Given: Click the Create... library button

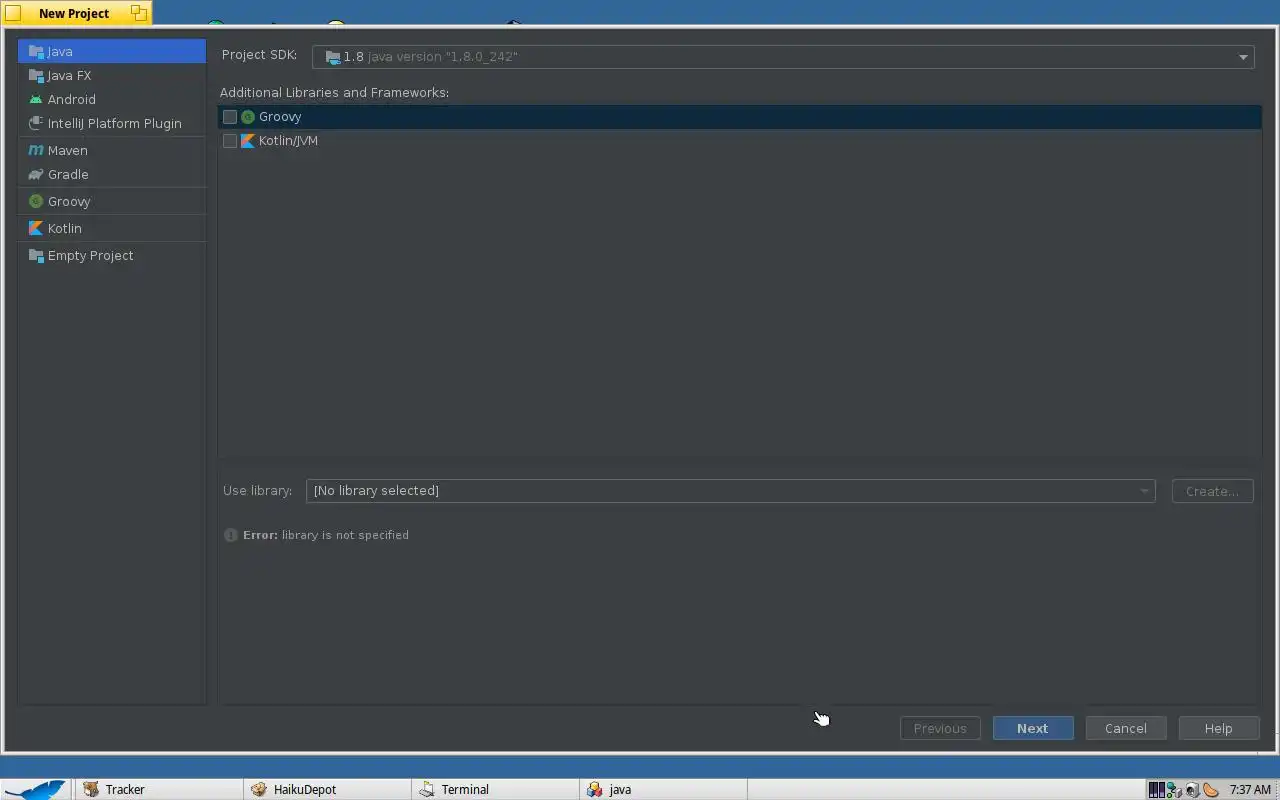Looking at the screenshot, I should [x=1212, y=491].
